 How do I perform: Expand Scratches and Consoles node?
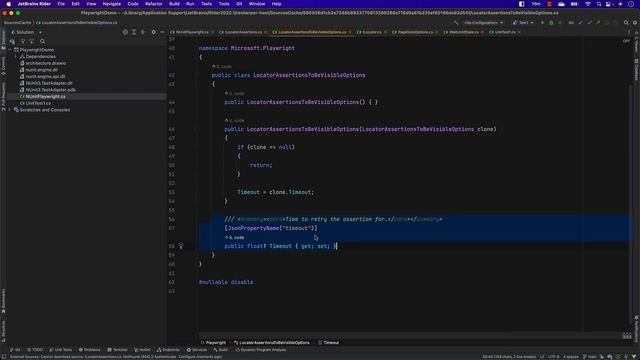coord(10,110)
